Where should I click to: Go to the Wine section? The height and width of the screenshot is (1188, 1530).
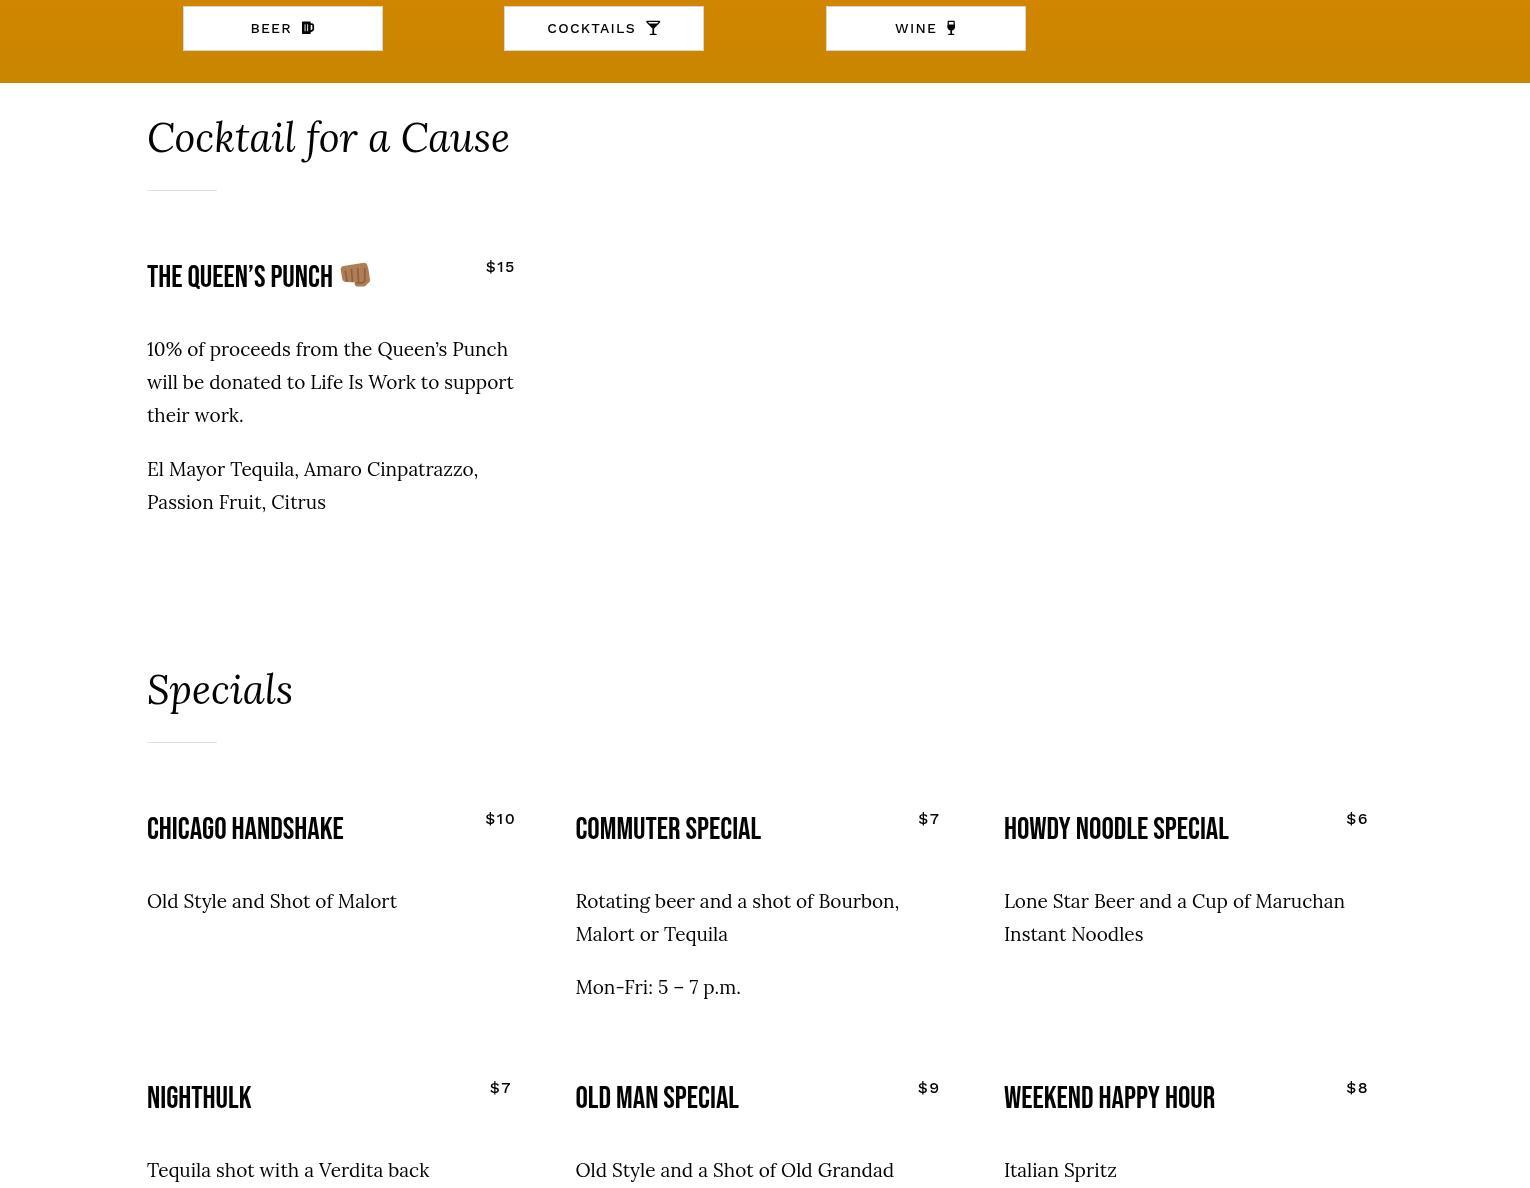coord(925,28)
